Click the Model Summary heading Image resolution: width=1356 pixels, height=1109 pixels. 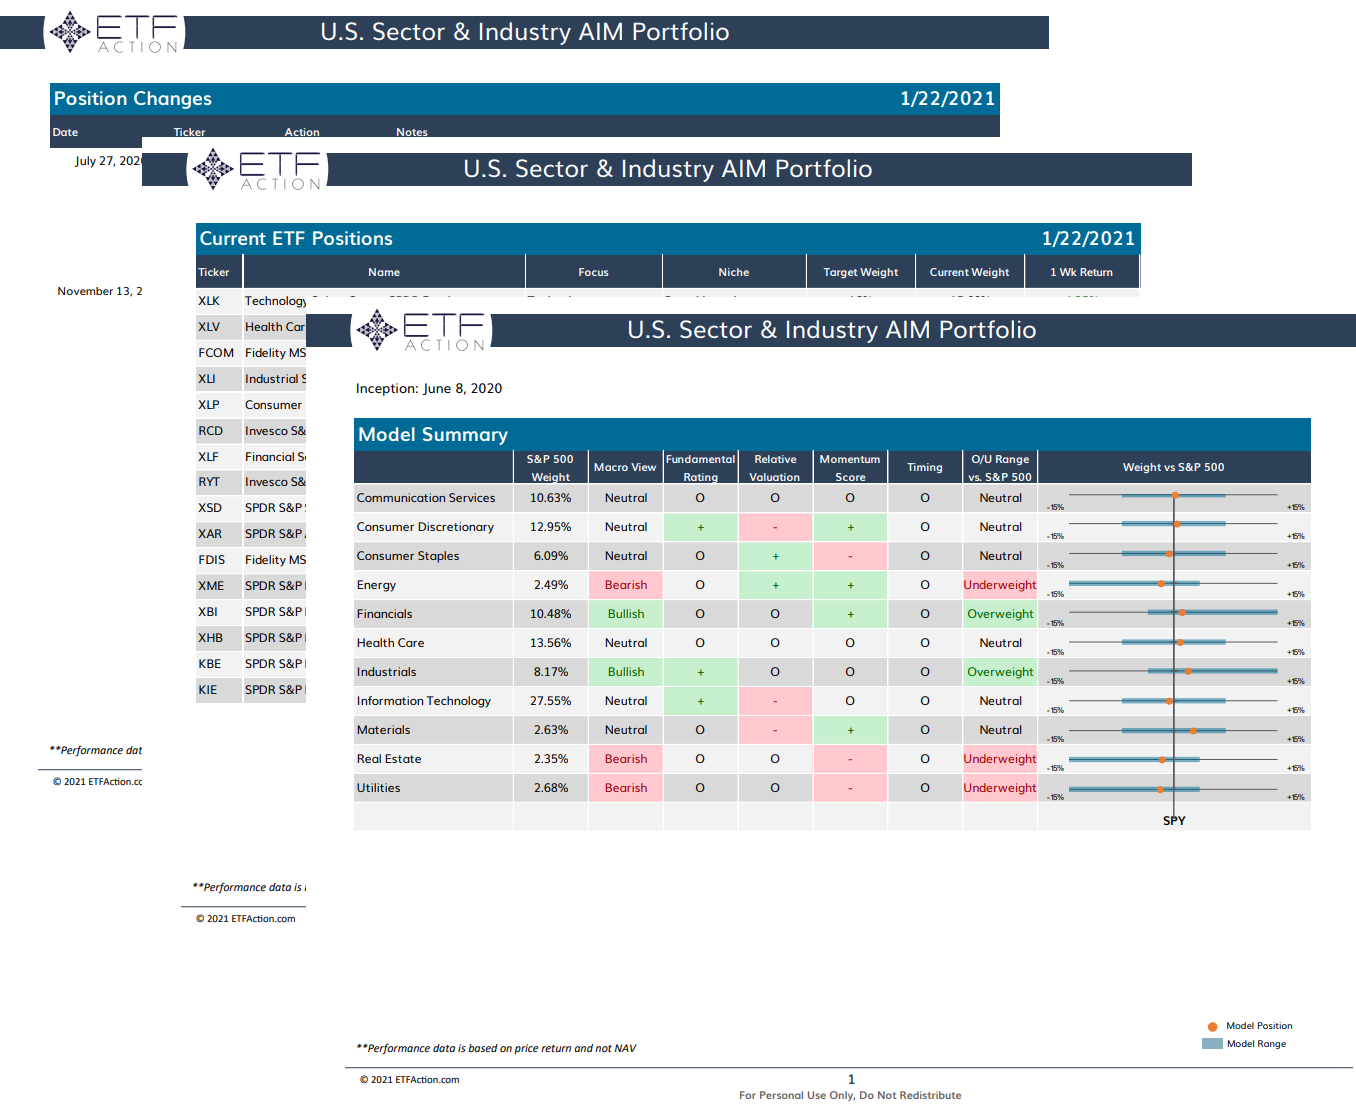point(433,435)
